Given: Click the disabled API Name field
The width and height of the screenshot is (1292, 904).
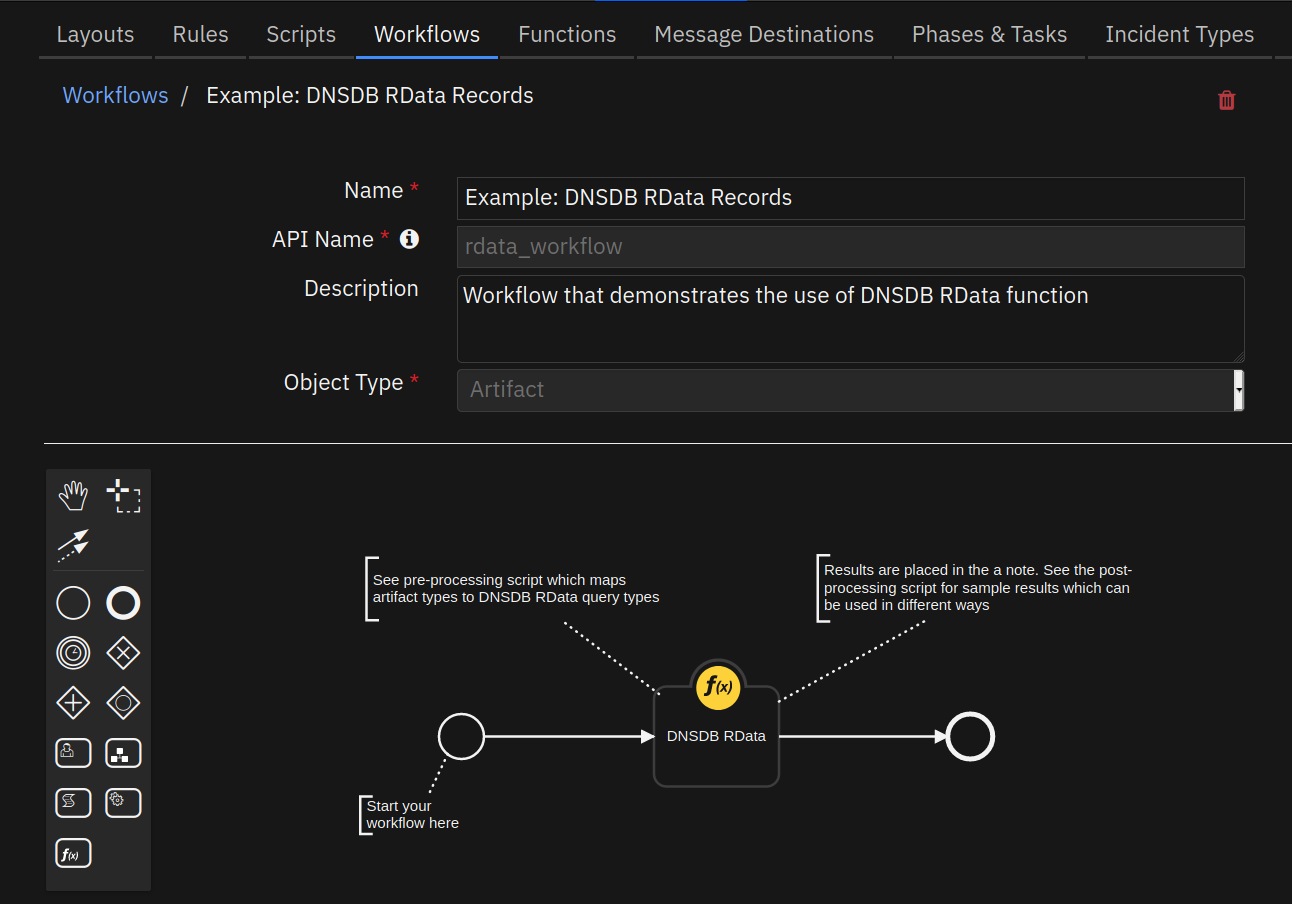Looking at the screenshot, I should 850,246.
